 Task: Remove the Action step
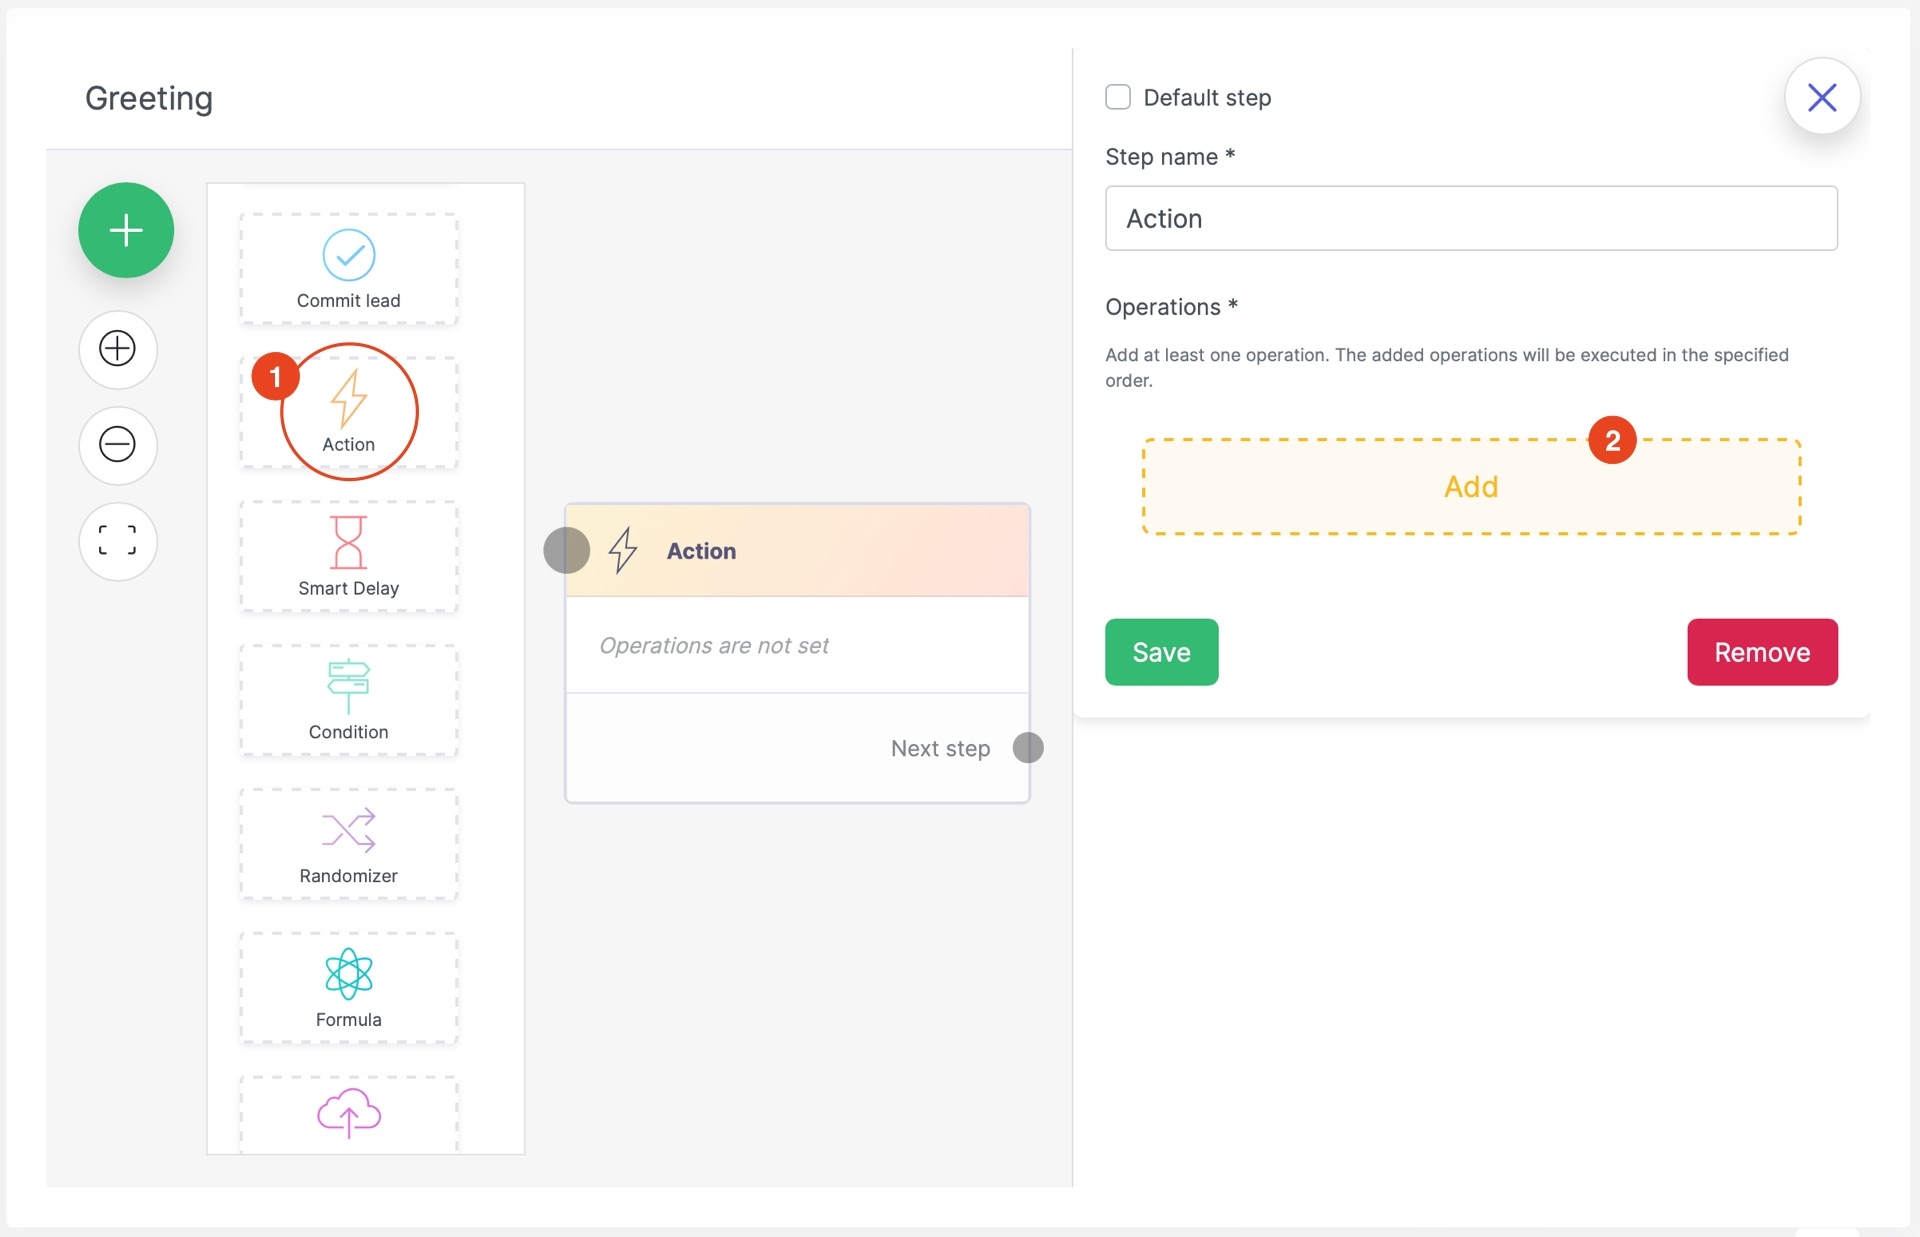tap(1761, 652)
